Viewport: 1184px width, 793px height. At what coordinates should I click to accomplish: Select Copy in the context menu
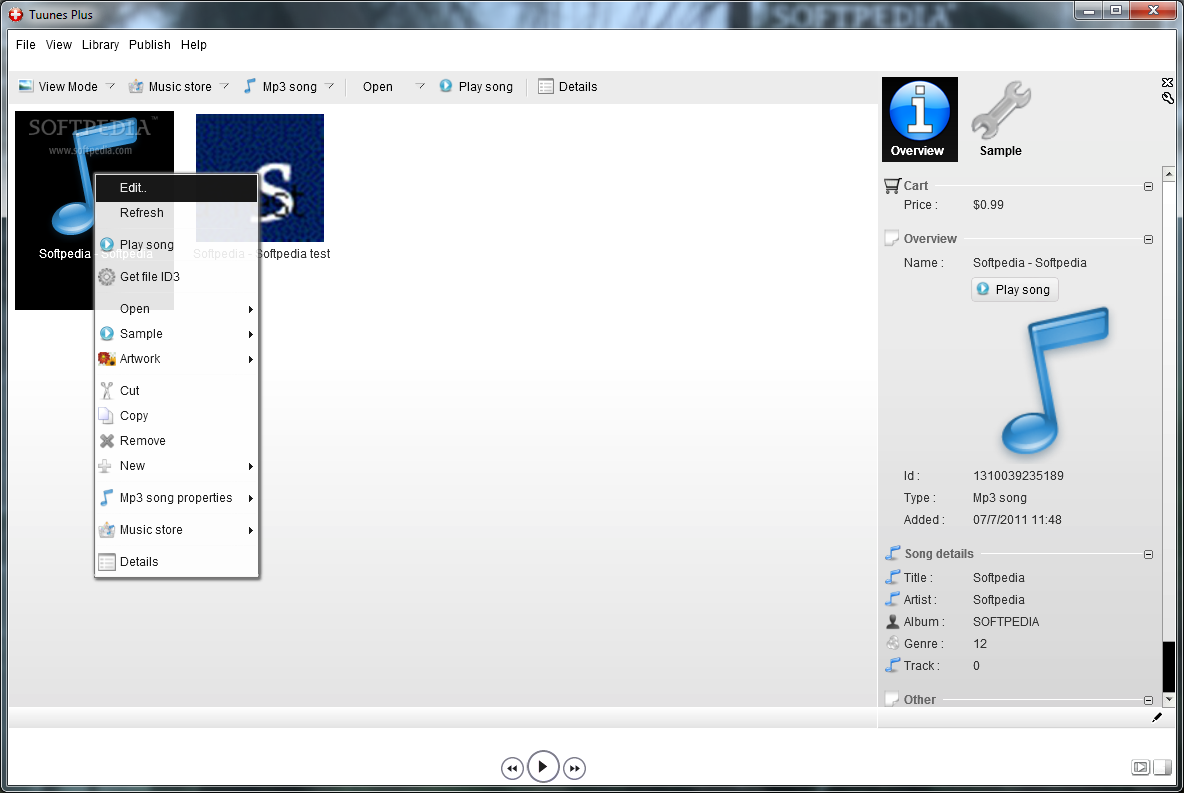[177, 416]
